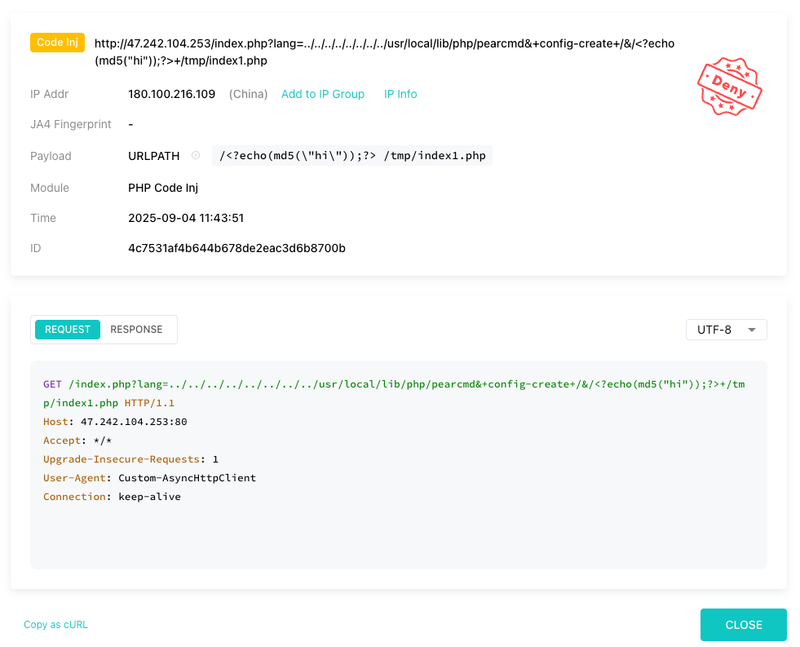
Task: Click the UTF-8 dropdown arrow
Action: point(752,330)
